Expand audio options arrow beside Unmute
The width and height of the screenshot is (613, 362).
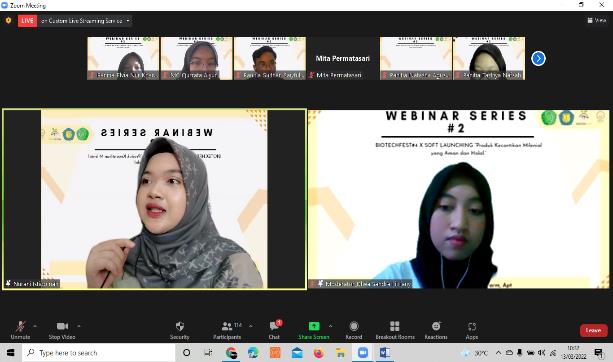pos(35,326)
